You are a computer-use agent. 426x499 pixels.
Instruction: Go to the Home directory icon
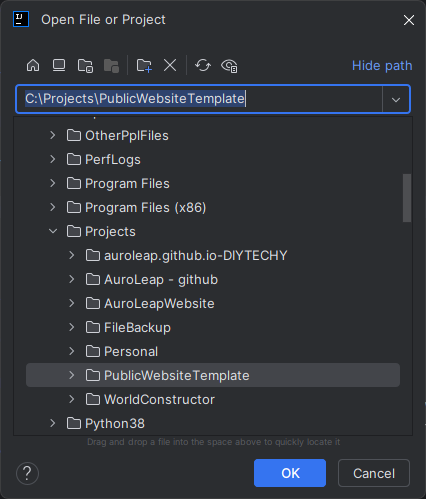pos(33,65)
